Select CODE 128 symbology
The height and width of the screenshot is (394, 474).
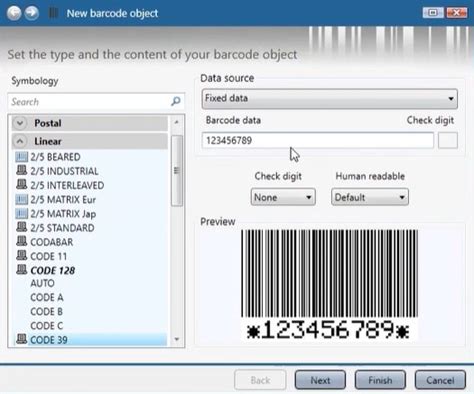coord(53,270)
